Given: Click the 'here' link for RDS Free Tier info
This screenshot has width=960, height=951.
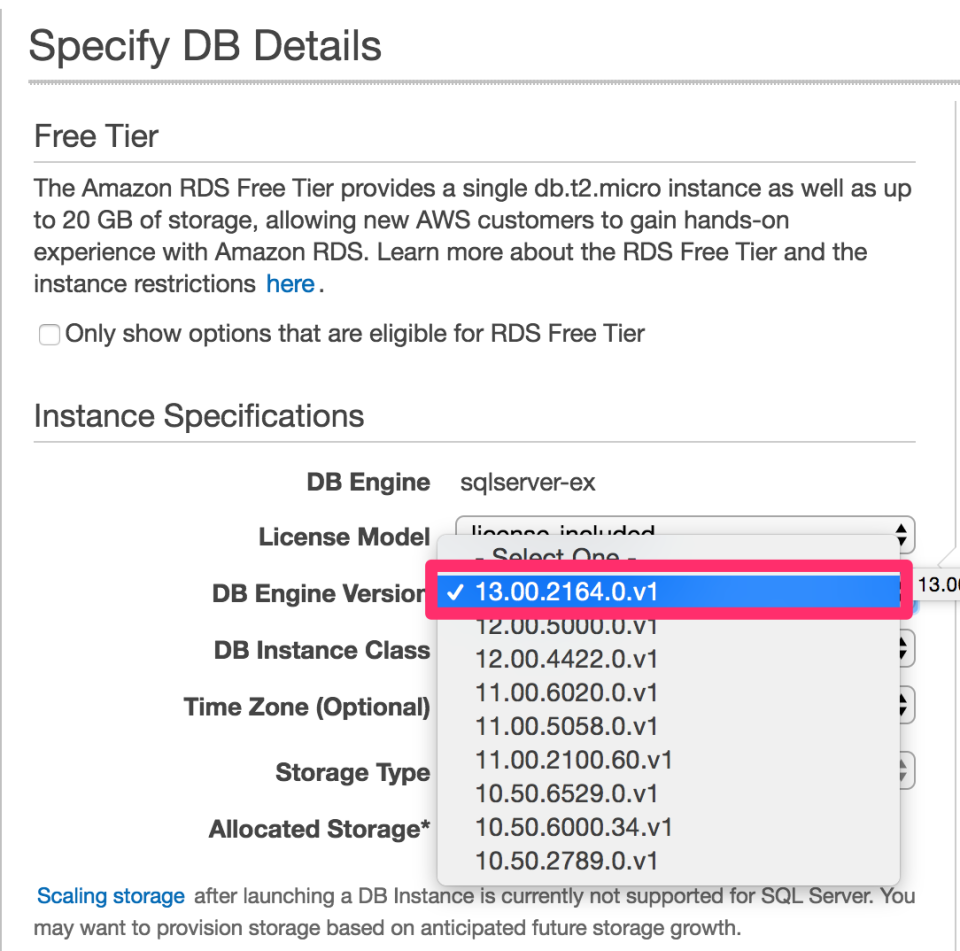Looking at the screenshot, I should click(289, 284).
